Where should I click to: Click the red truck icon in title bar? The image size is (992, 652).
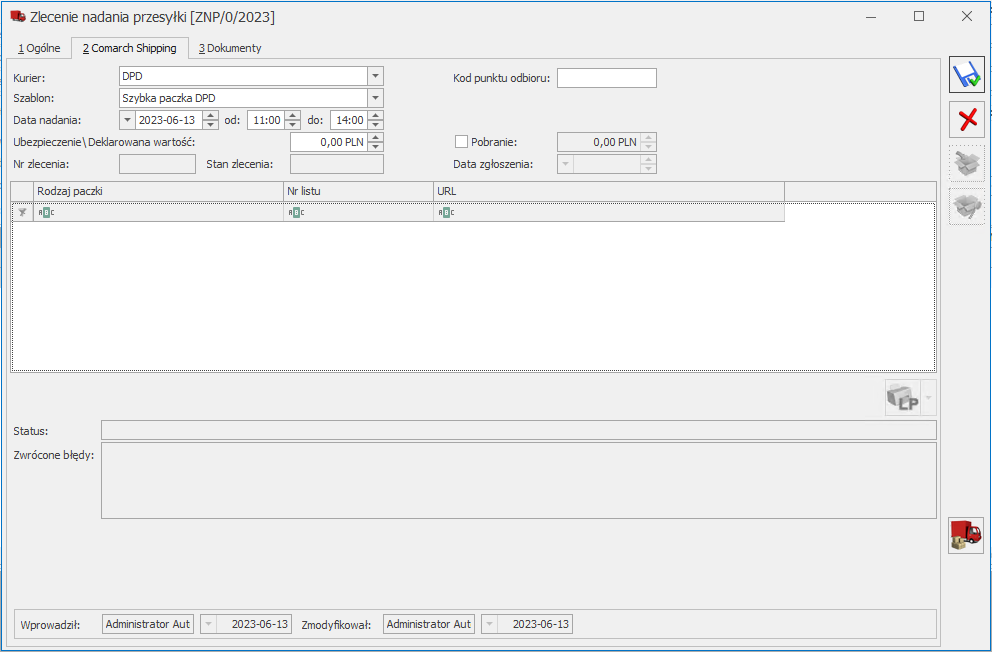click(x=18, y=17)
